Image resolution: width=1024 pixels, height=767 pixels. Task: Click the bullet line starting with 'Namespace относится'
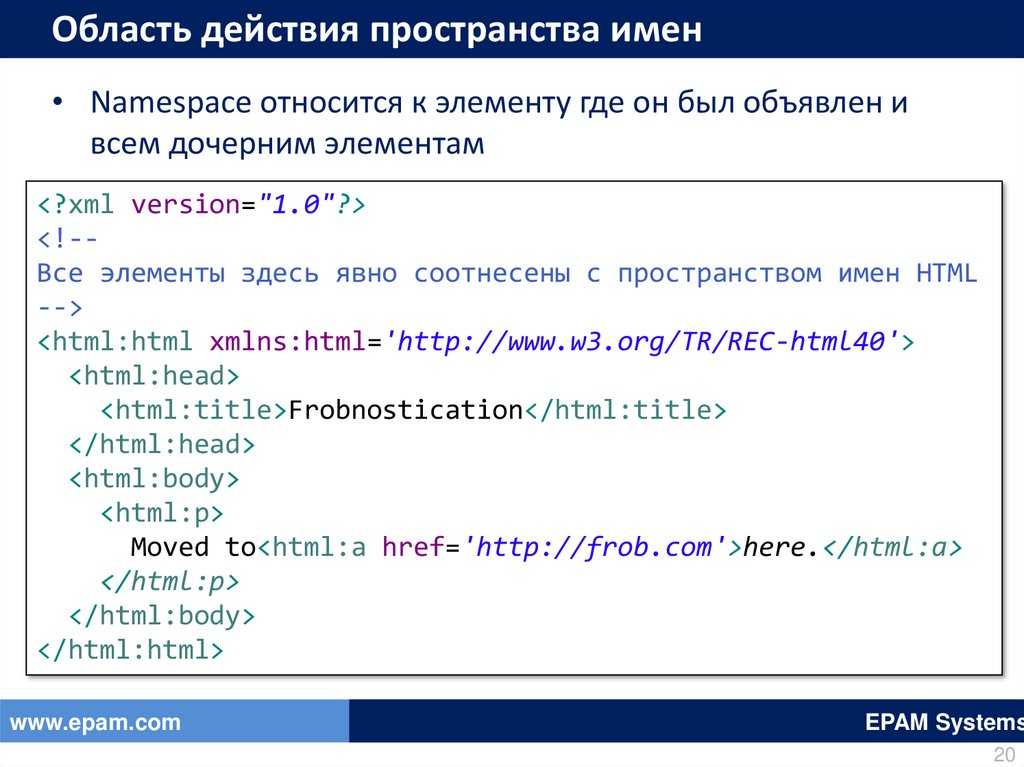pos(499,103)
